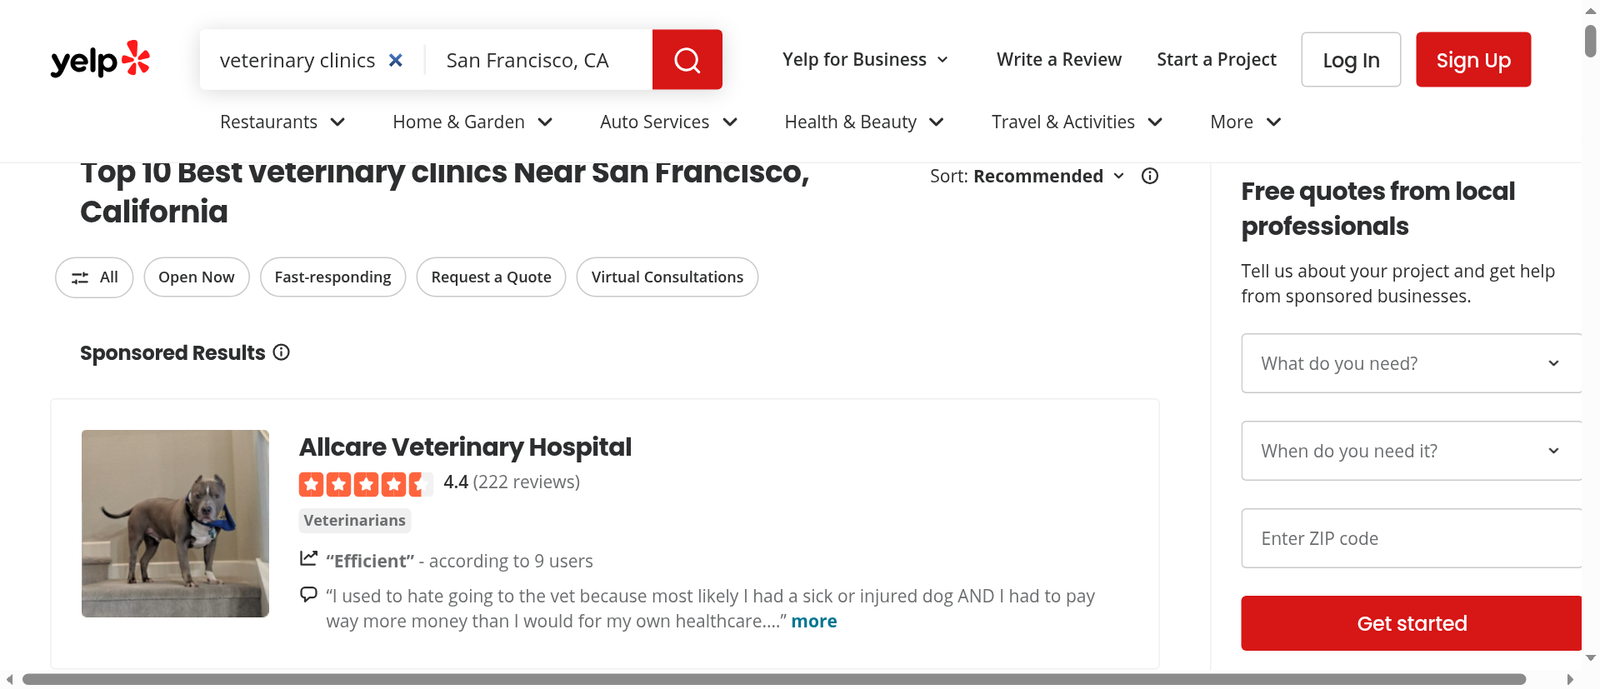Screen dimensions: 1600x689
Task: Expand review text with more link
Action: [814, 621]
